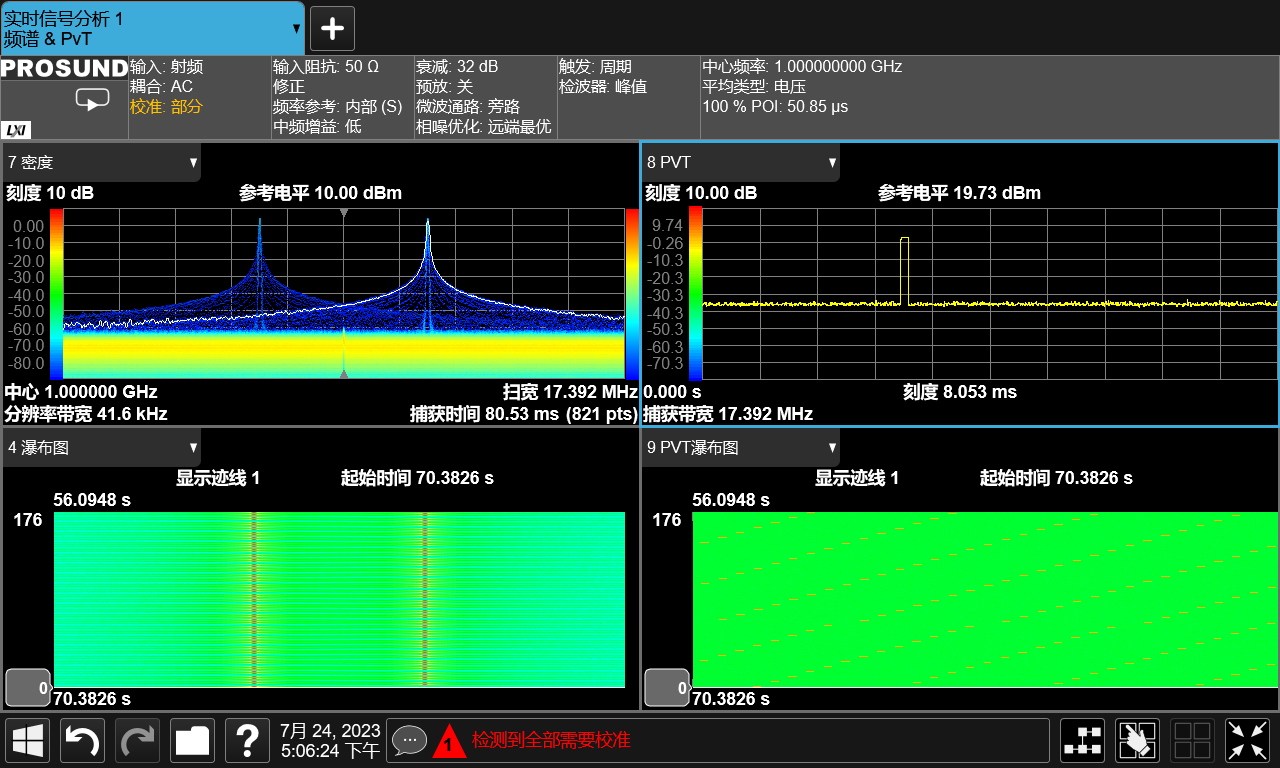This screenshot has width=1280, height=768.
Task: Expand the 9 PVT瀑布图 window dropdown
Action: click(741, 447)
